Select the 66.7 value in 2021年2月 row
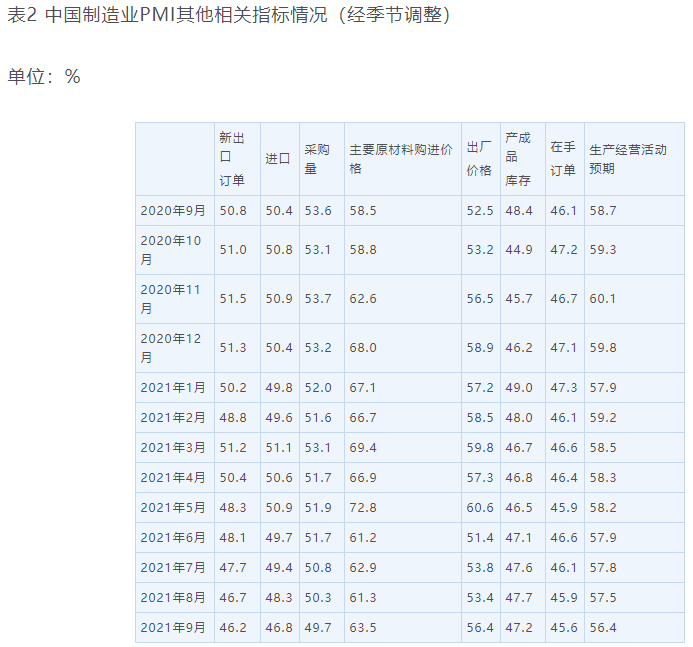The width and height of the screenshot is (693, 647). (x=363, y=418)
